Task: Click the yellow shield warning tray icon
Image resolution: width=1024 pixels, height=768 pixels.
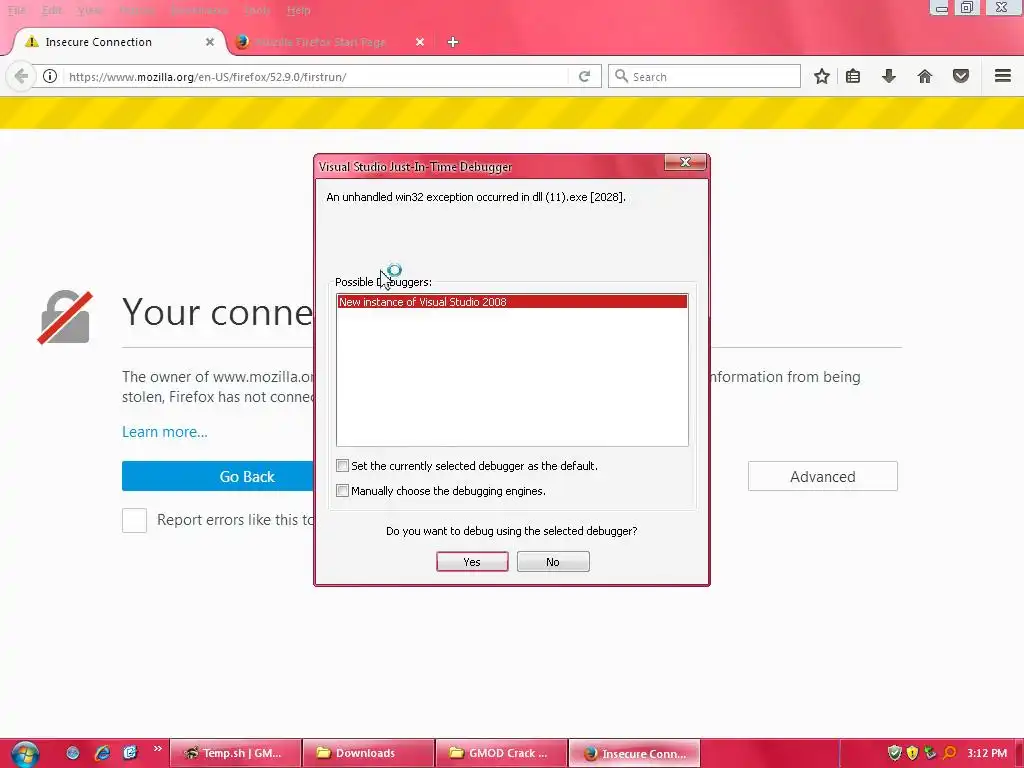Action: [912, 753]
